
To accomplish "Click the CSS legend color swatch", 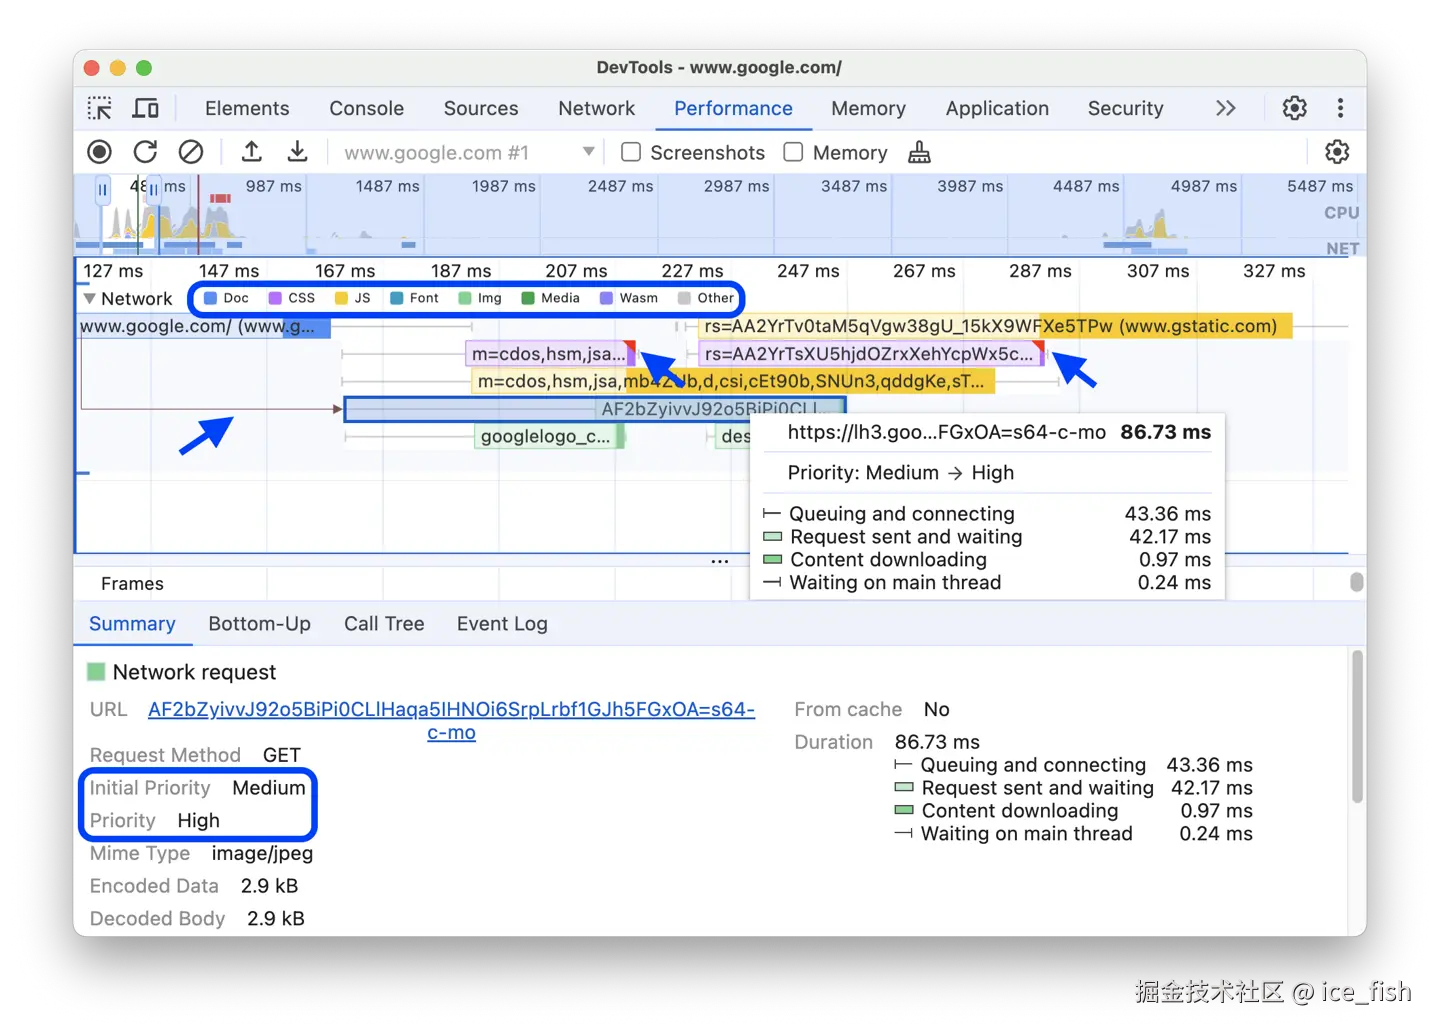I will 275,298.
